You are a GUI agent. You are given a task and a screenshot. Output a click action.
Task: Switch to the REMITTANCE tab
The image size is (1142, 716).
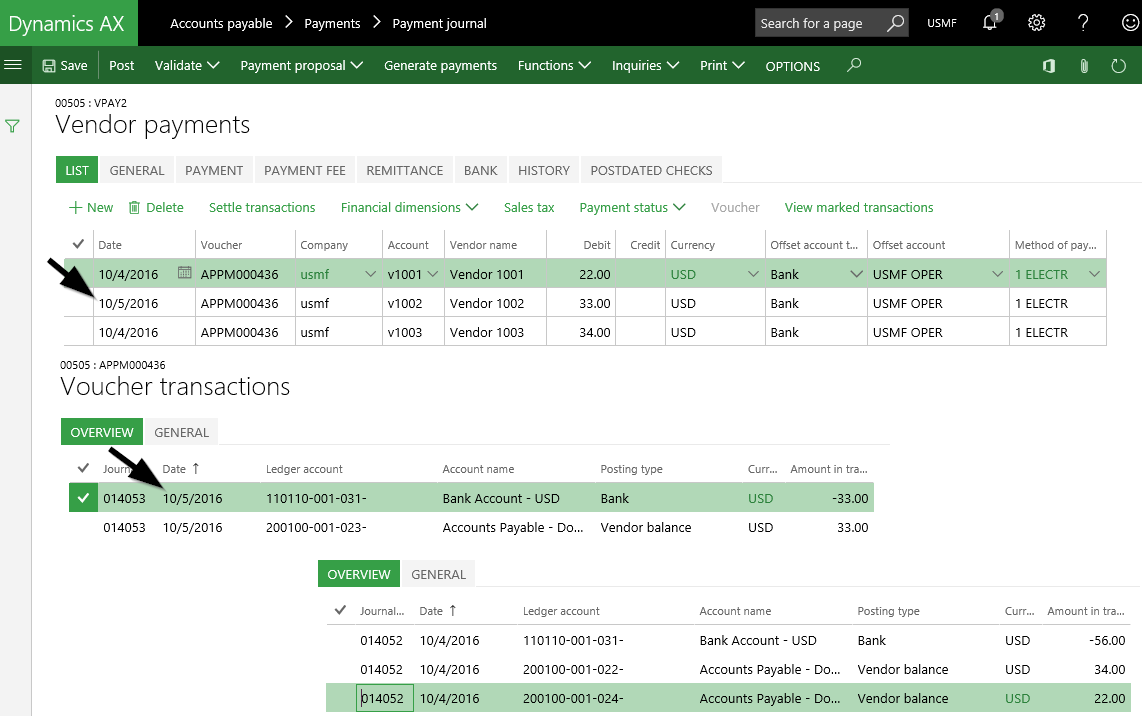click(x=404, y=170)
